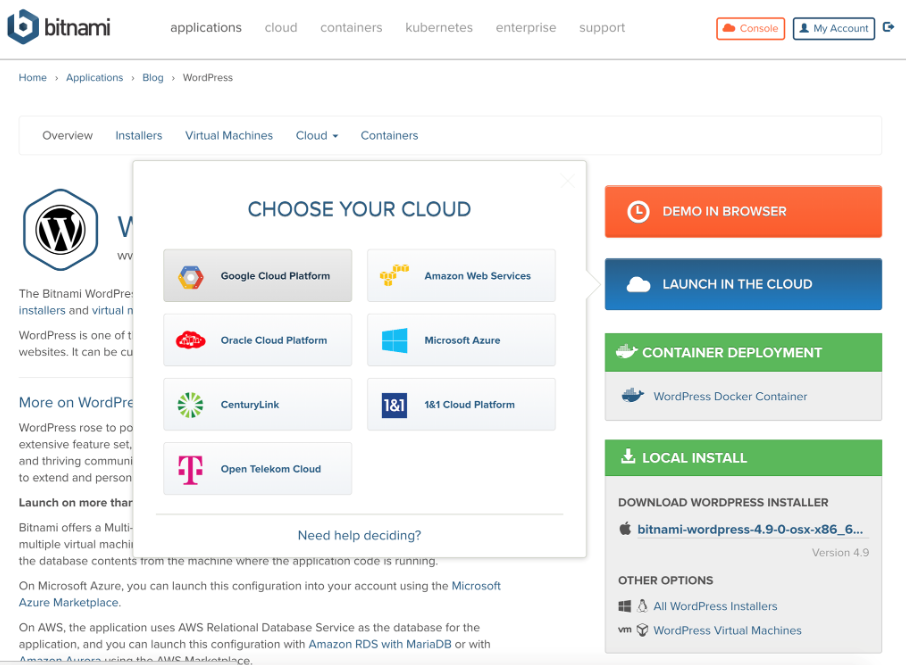
Task: Choose Amazon Web Services as your cloud
Action: point(460,275)
